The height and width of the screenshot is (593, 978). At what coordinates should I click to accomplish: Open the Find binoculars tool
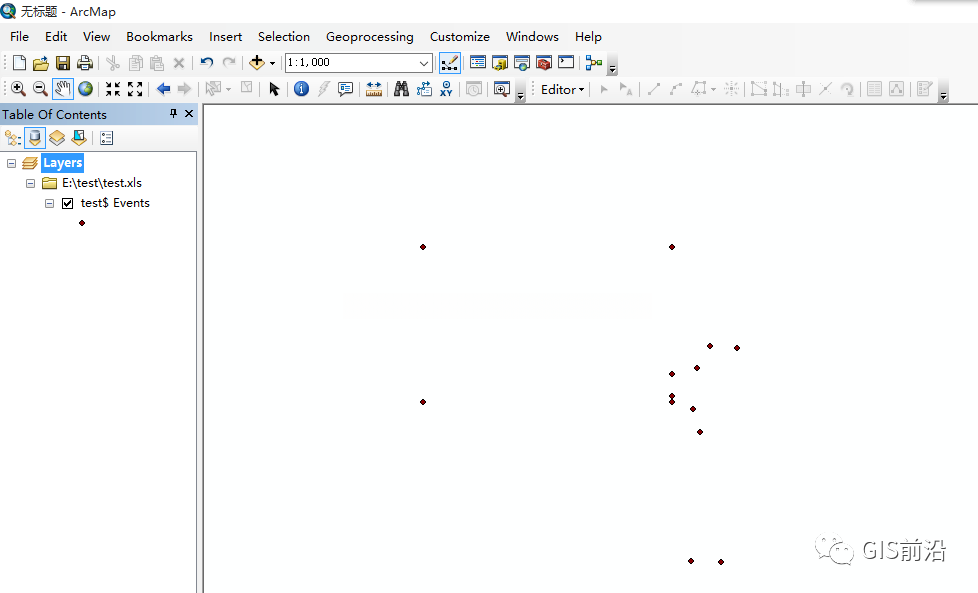[x=401, y=89]
